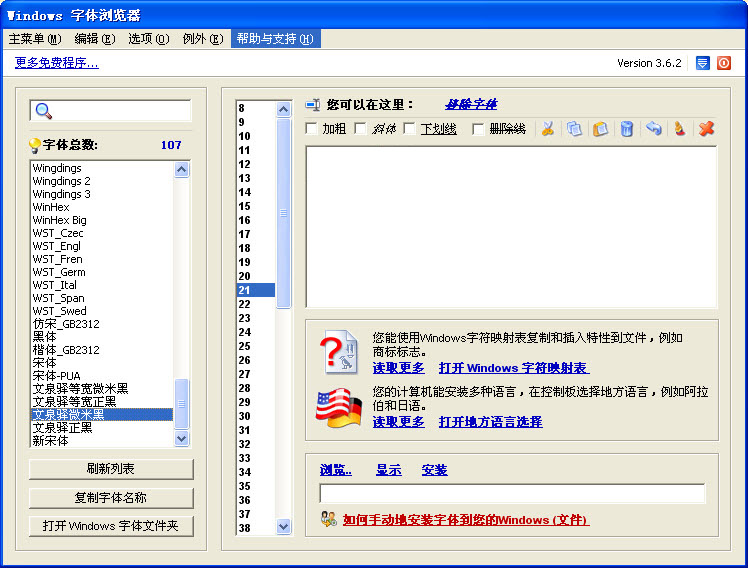Screen dimensions: 748x568
Task: Click the scissors cut icon
Action: coord(547,129)
